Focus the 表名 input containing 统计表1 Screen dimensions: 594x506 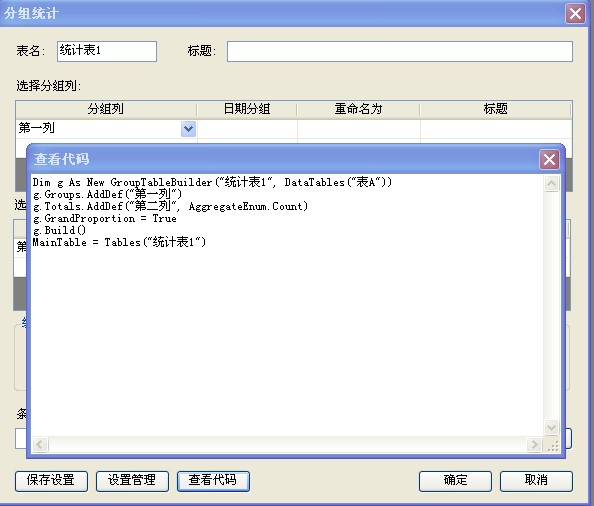(107, 51)
